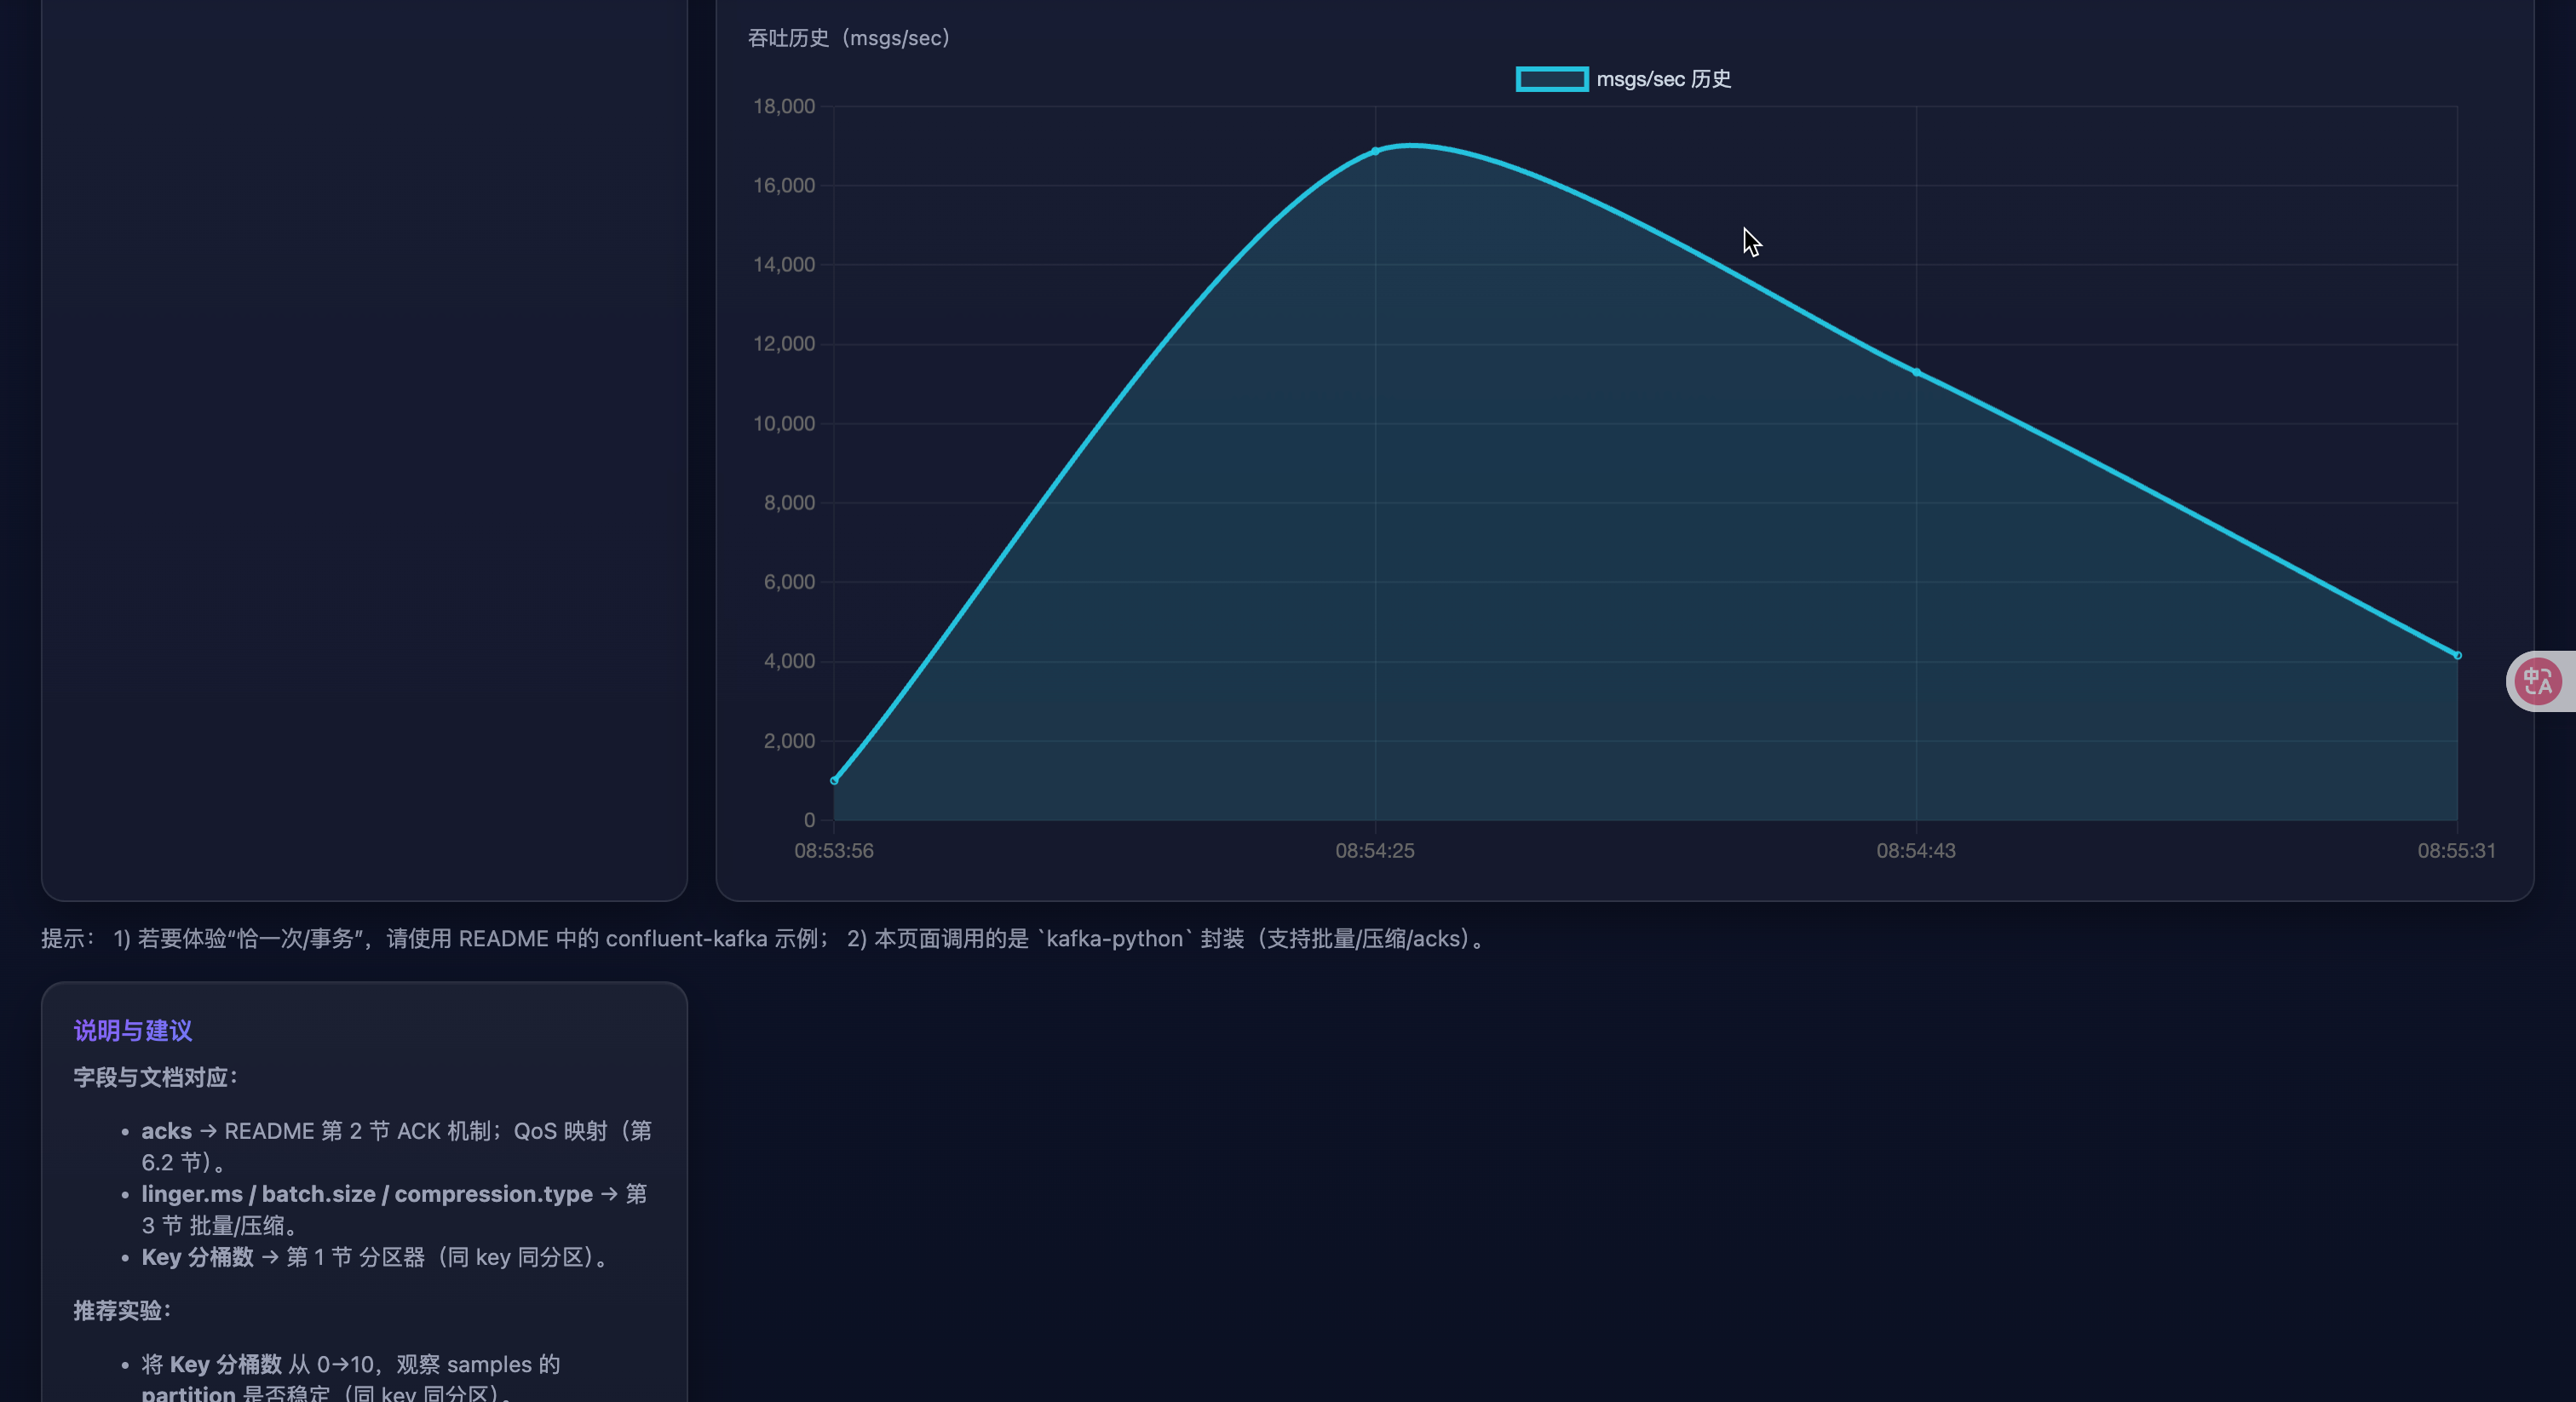
Task: Click the 18,000 y-axis label
Action: (x=784, y=106)
